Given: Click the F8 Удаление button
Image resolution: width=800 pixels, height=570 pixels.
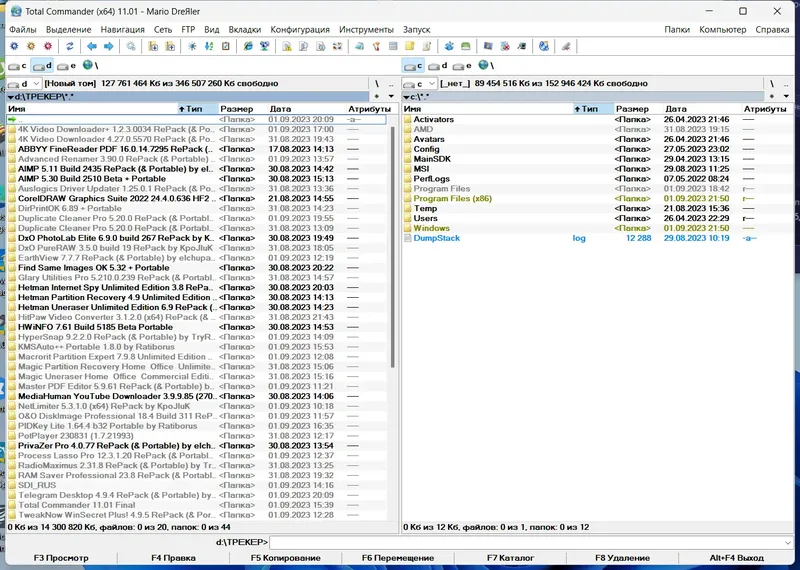Looking at the screenshot, I should (622, 558).
